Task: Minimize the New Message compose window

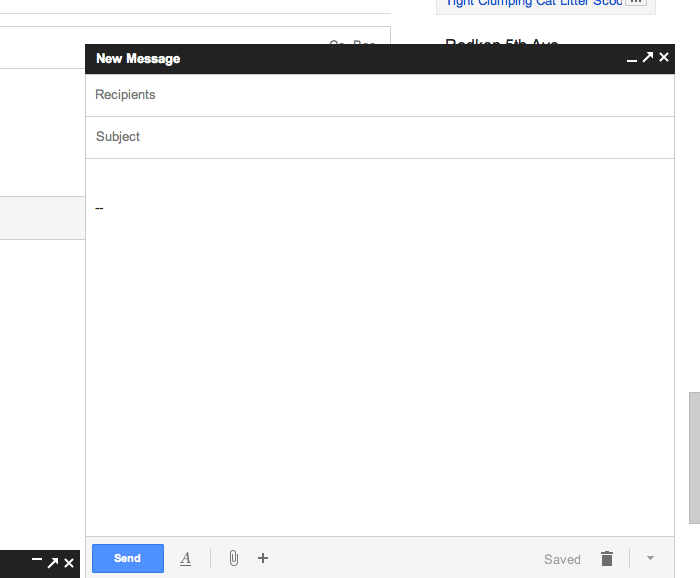Action: (x=631, y=59)
